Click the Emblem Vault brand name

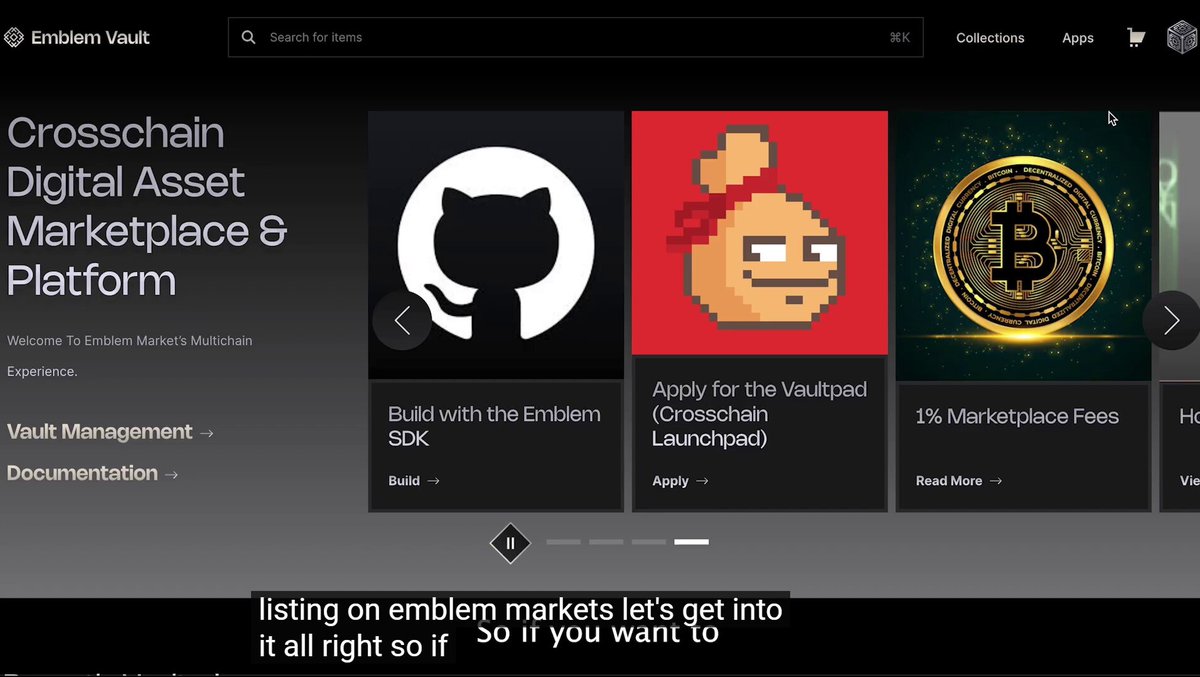[90, 38]
